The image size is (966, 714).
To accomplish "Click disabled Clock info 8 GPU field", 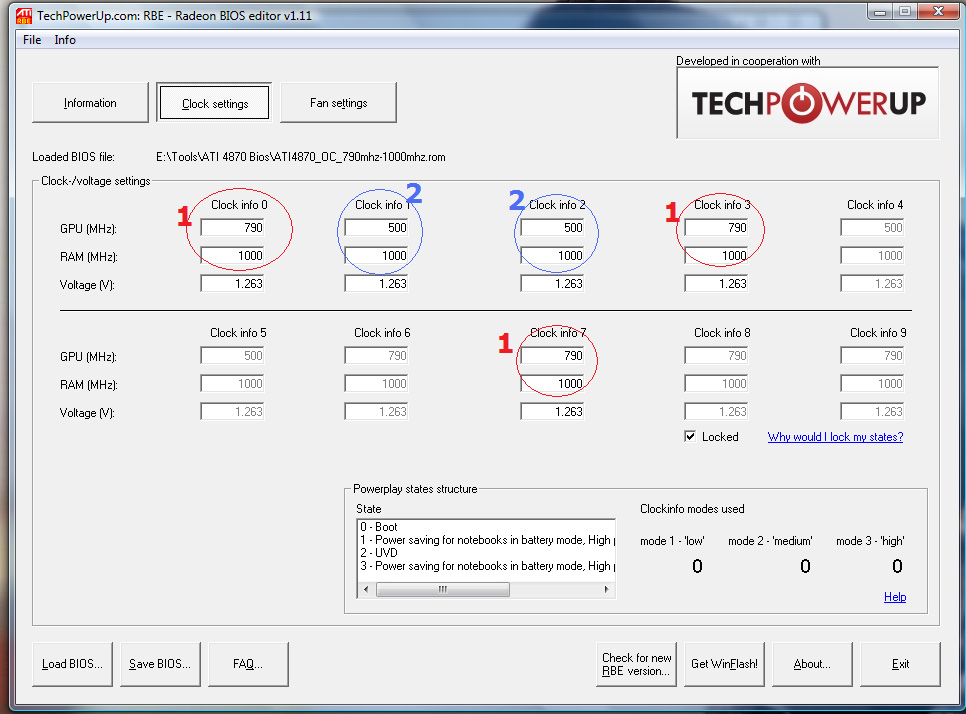I will pos(716,356).
